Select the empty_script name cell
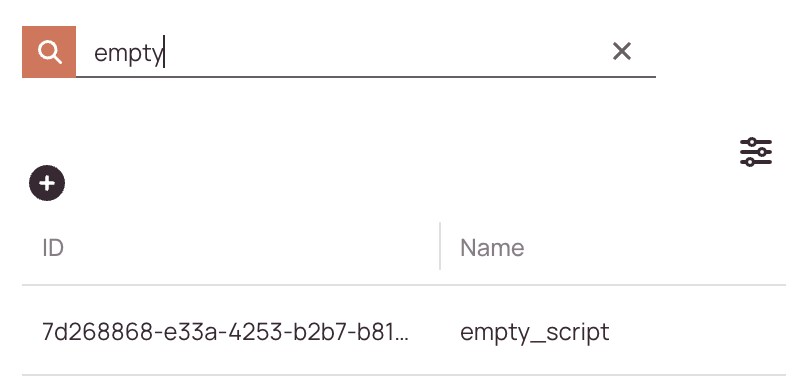The height and width of the screenshot is (392, 806). (535, 332)
